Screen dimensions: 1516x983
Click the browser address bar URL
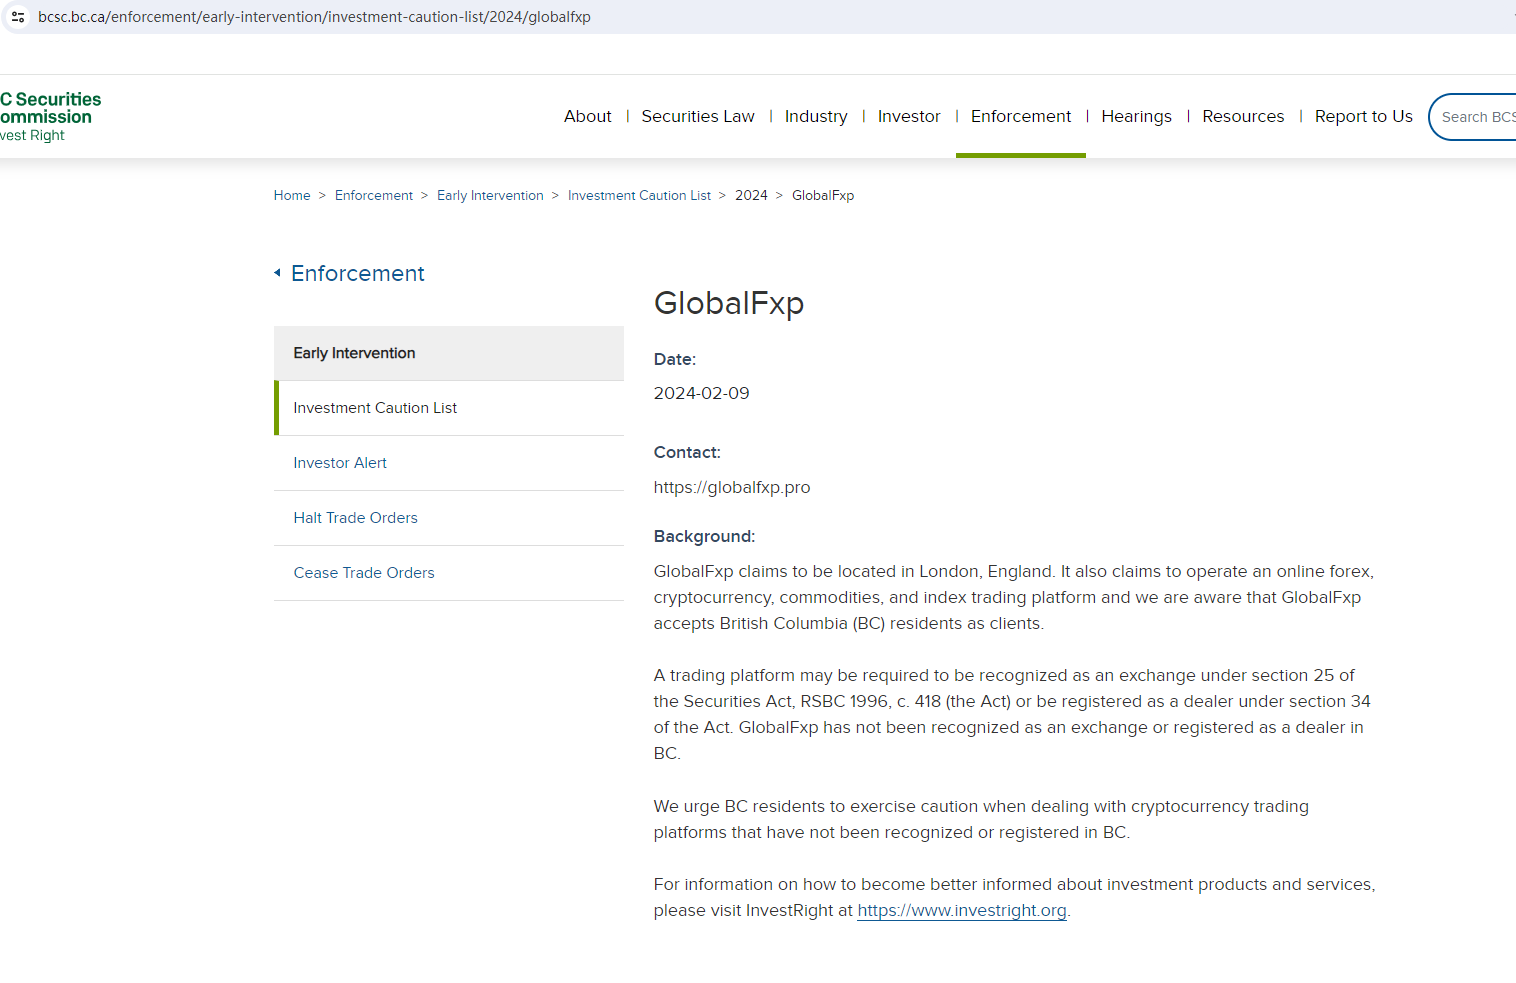point(314,17)
